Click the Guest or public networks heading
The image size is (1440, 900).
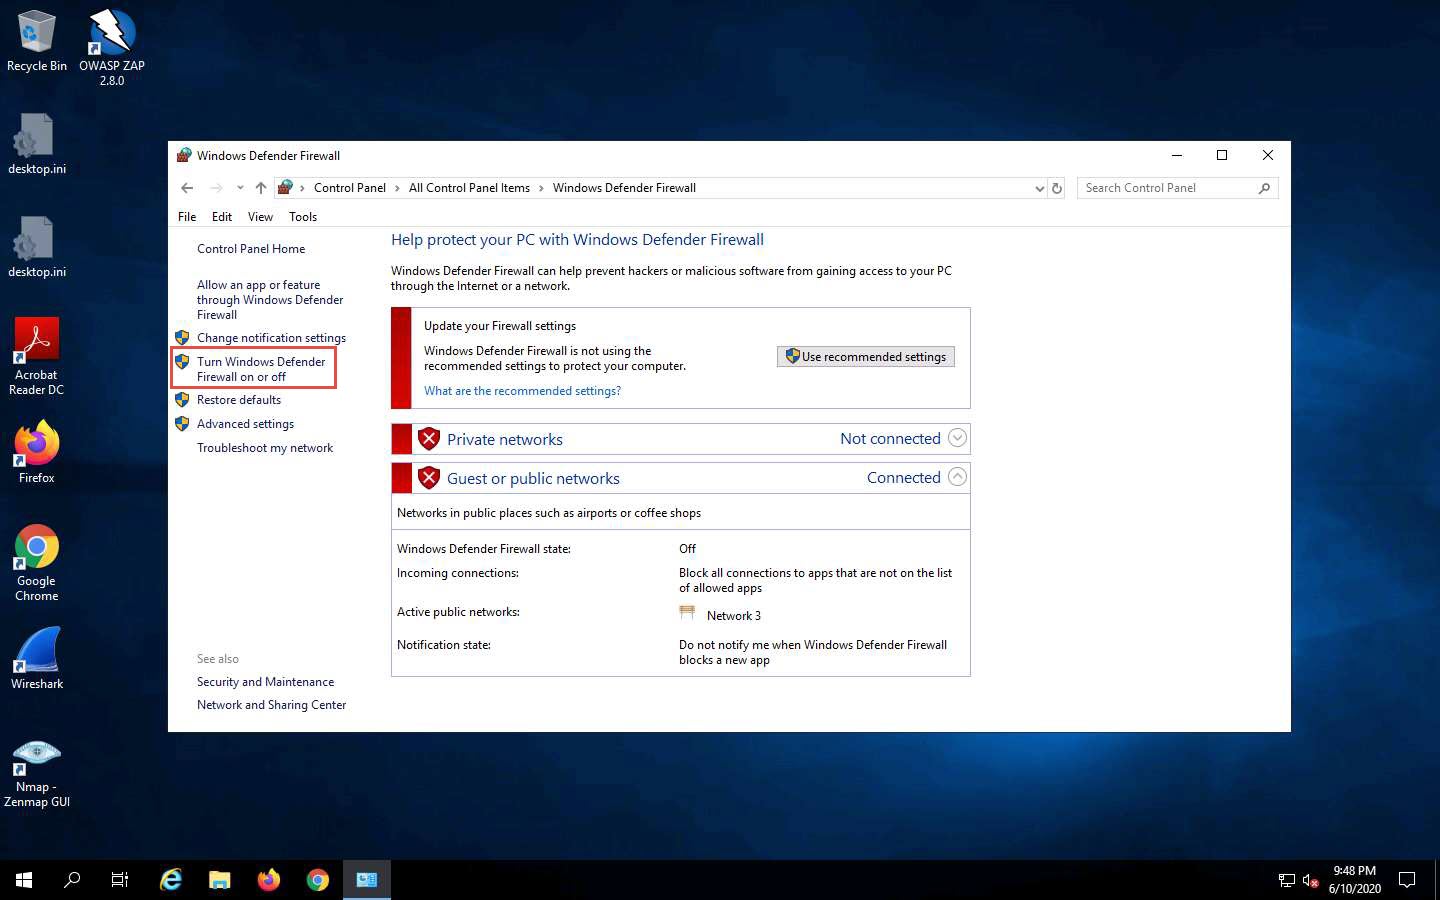(533, 478)
